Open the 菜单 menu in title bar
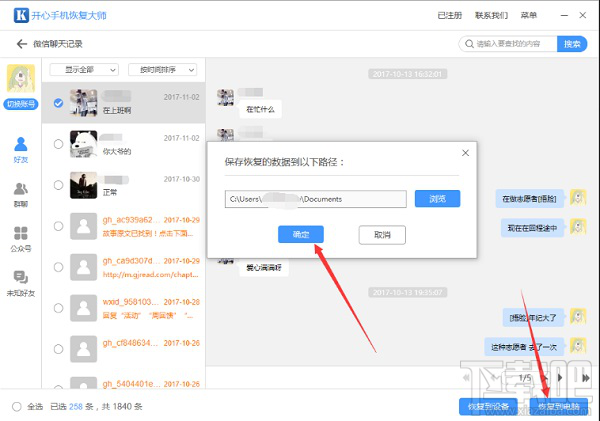This screenshot has width=600, height=421. coord(529,15)
